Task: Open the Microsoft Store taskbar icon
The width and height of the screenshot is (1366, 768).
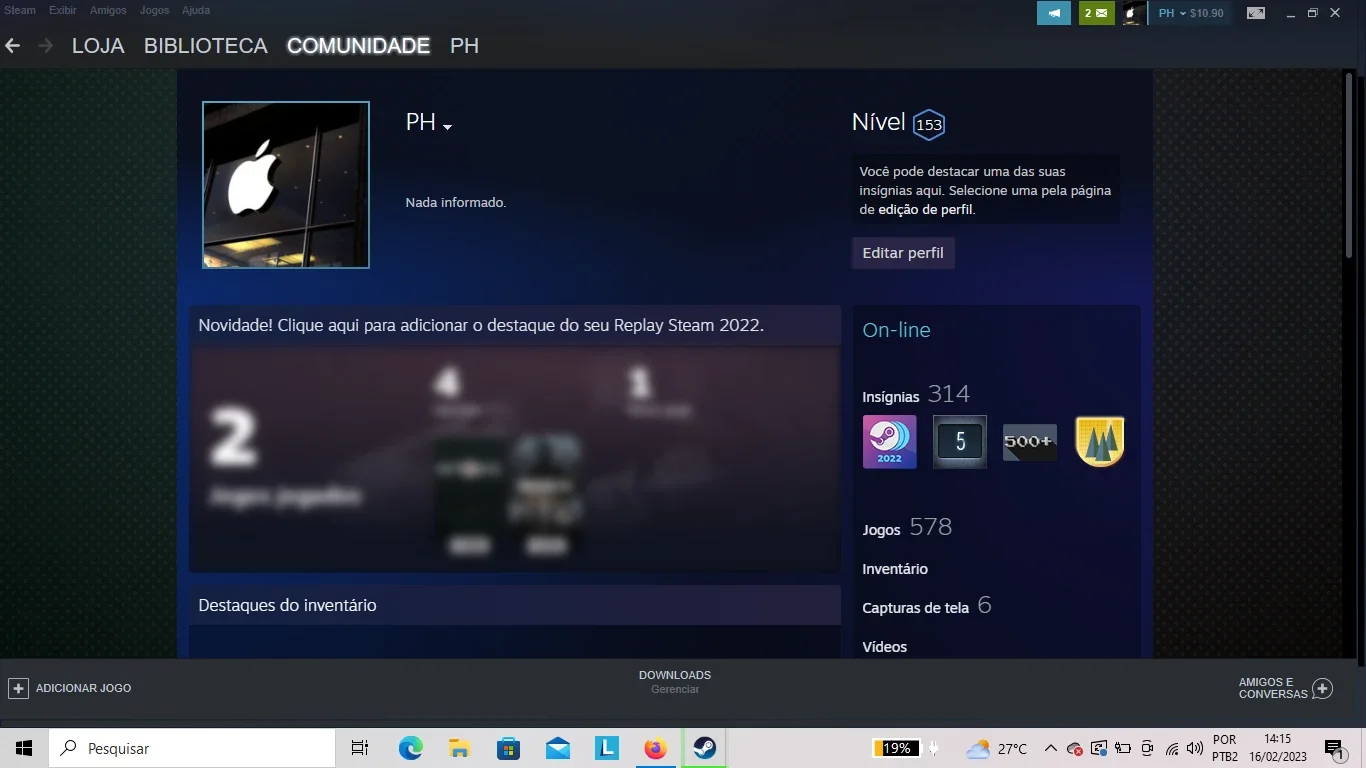Action: [509, 748]
